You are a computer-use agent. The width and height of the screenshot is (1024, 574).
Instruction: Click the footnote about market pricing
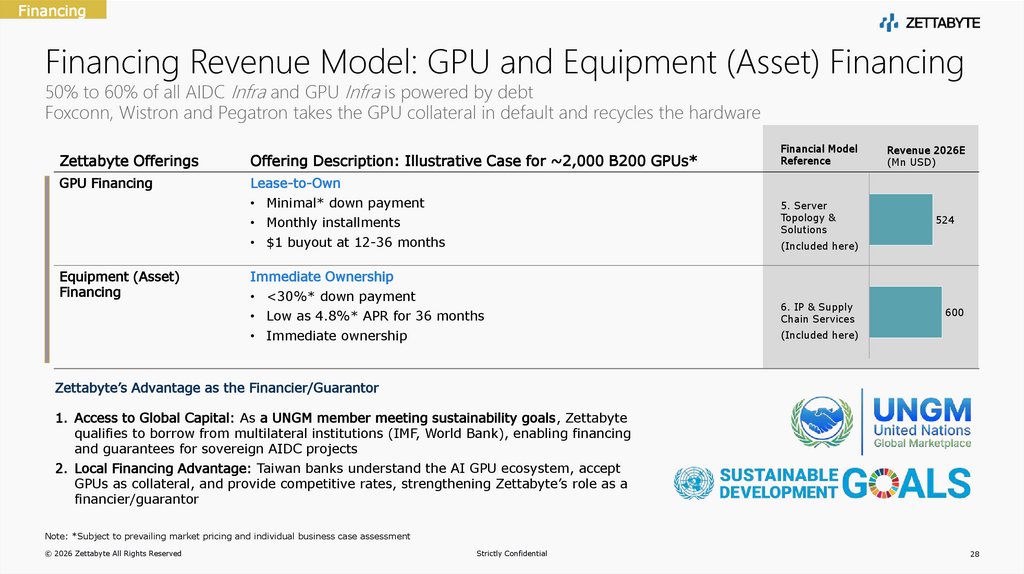pos(227,536)
